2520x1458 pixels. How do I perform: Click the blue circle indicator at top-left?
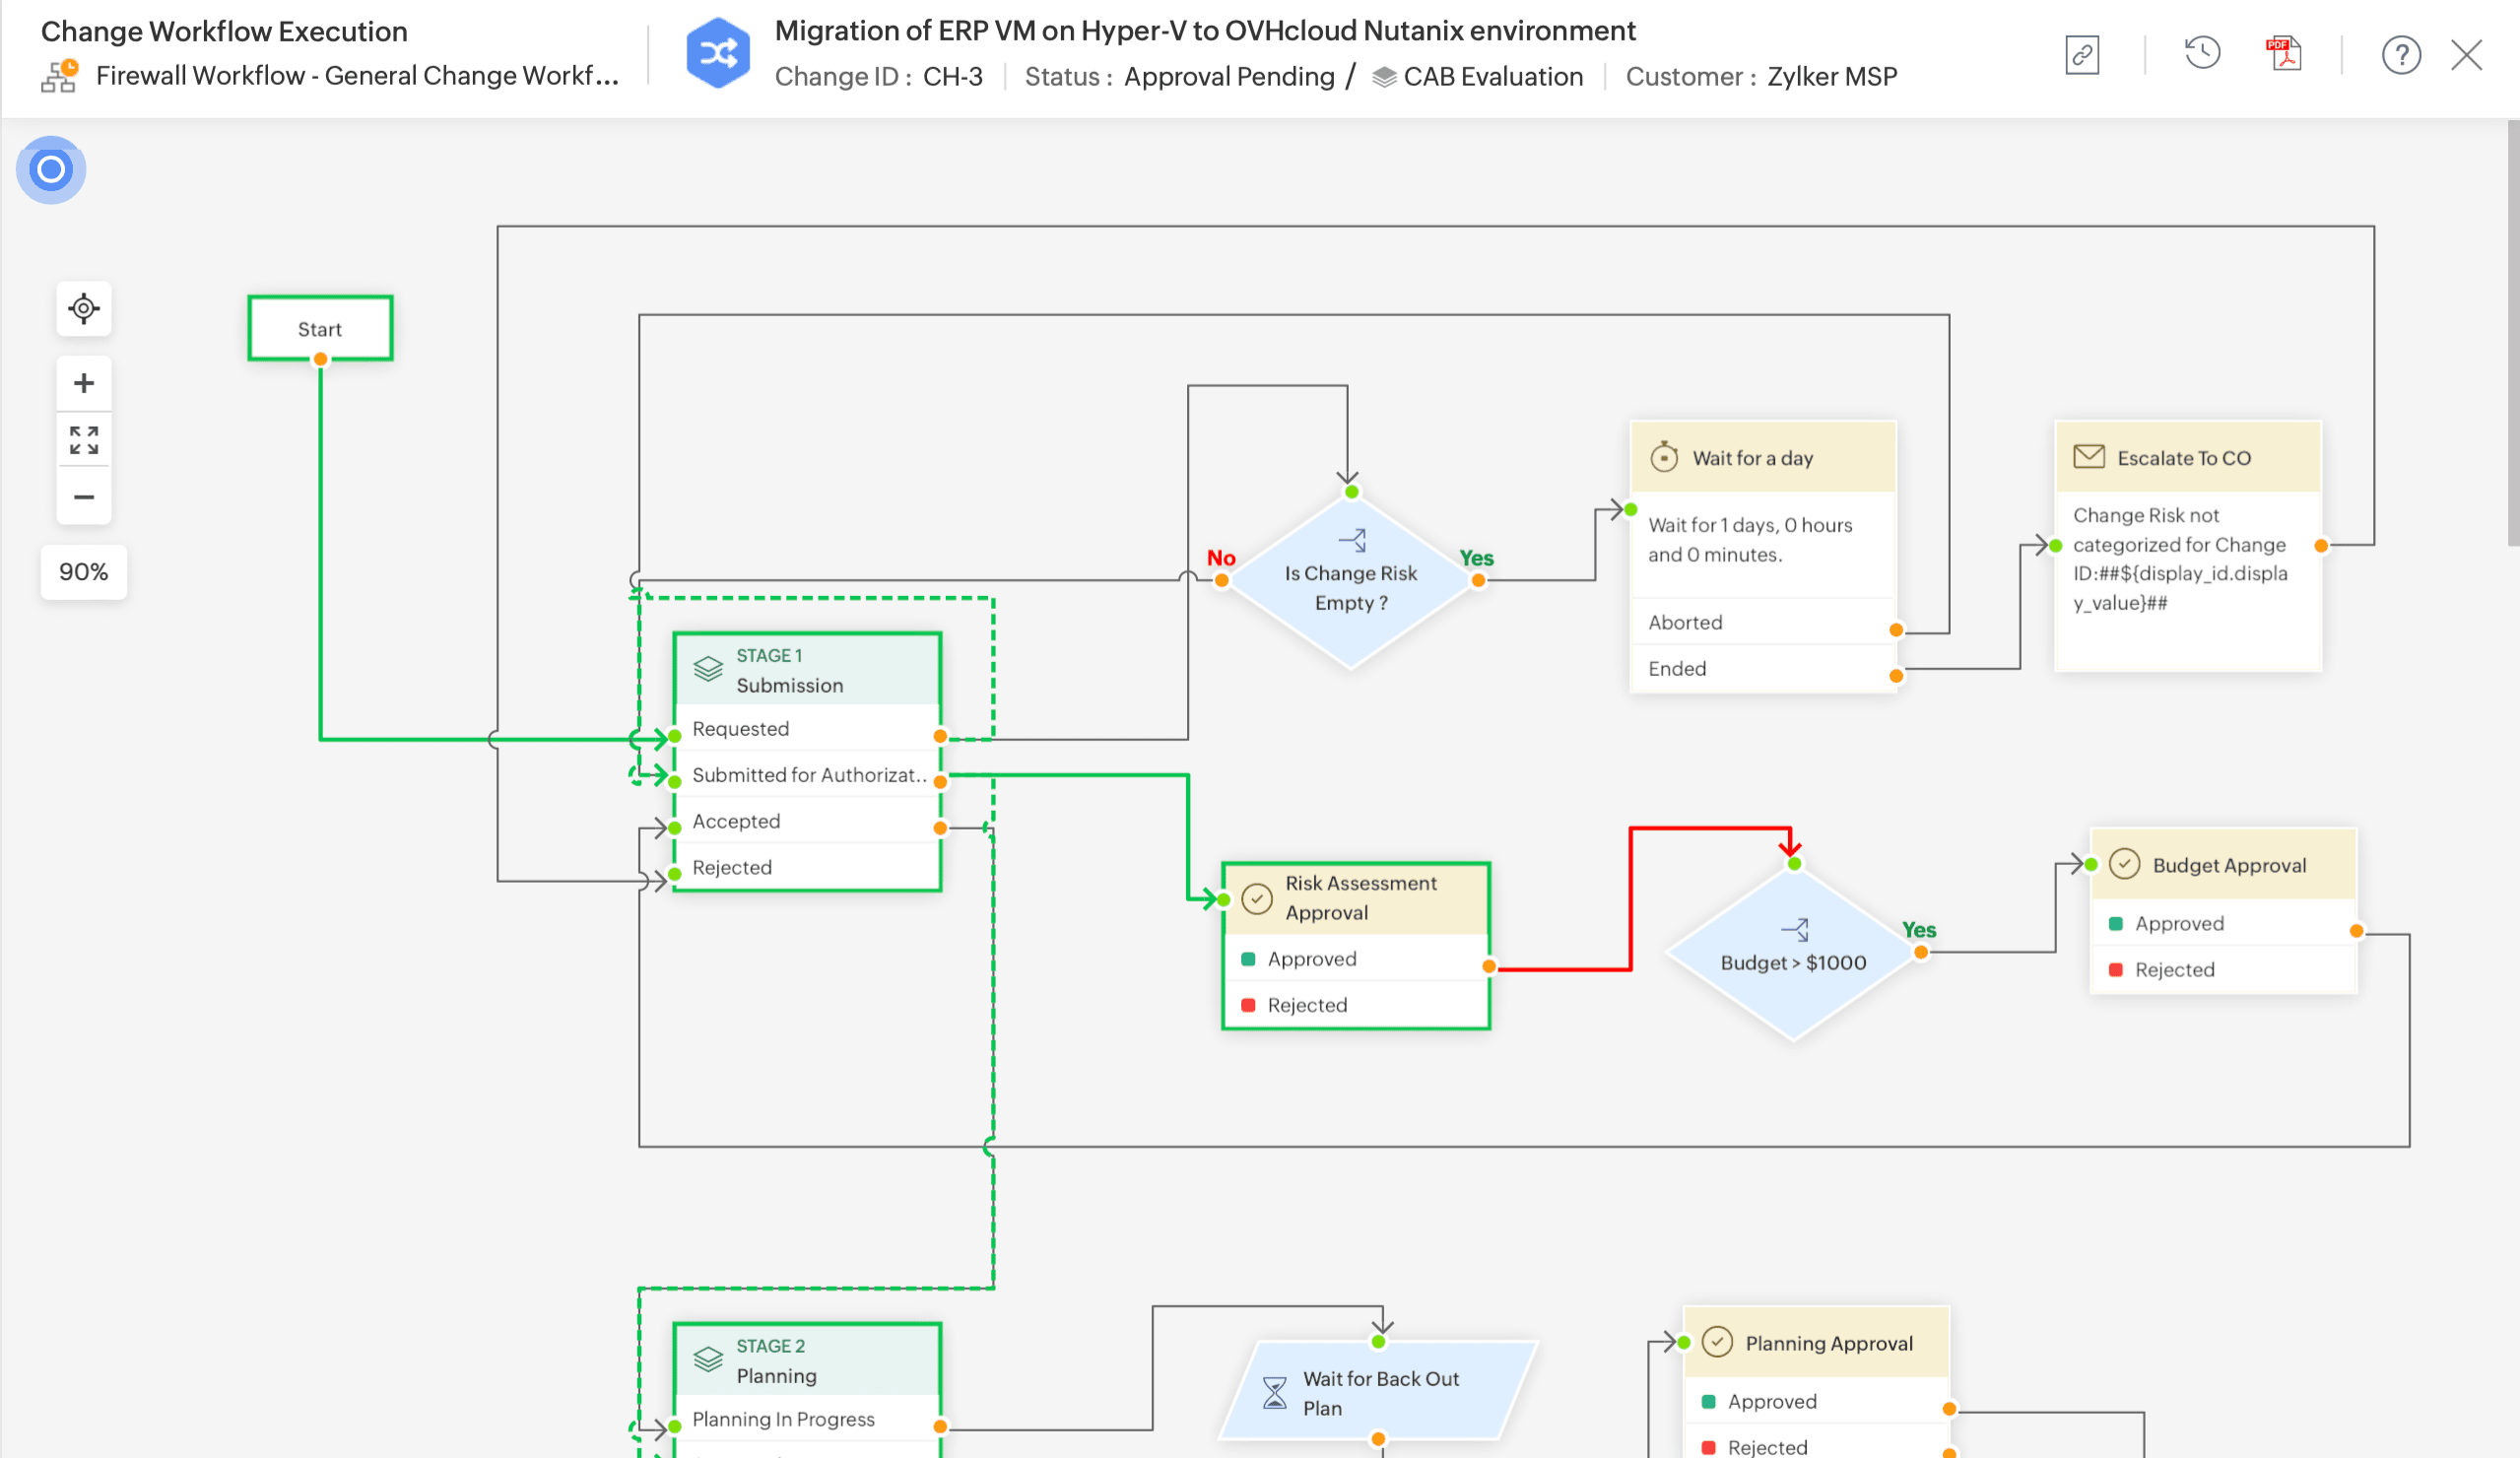coord(51,169)
